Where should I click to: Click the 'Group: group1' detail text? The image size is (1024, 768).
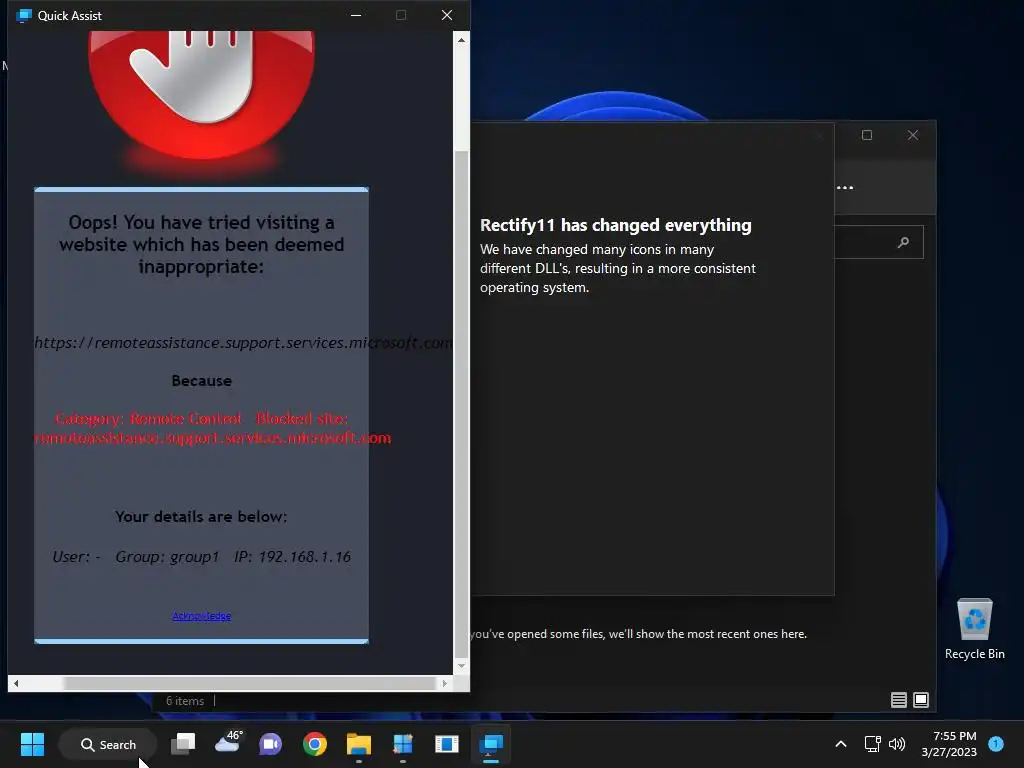[x=167, y=557]
